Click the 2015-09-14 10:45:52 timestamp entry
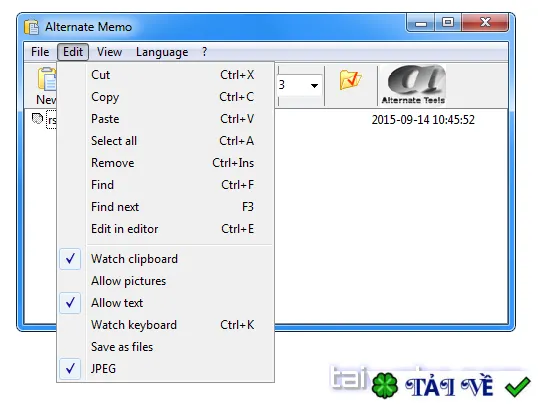538x406 pixels. [423, 120]
